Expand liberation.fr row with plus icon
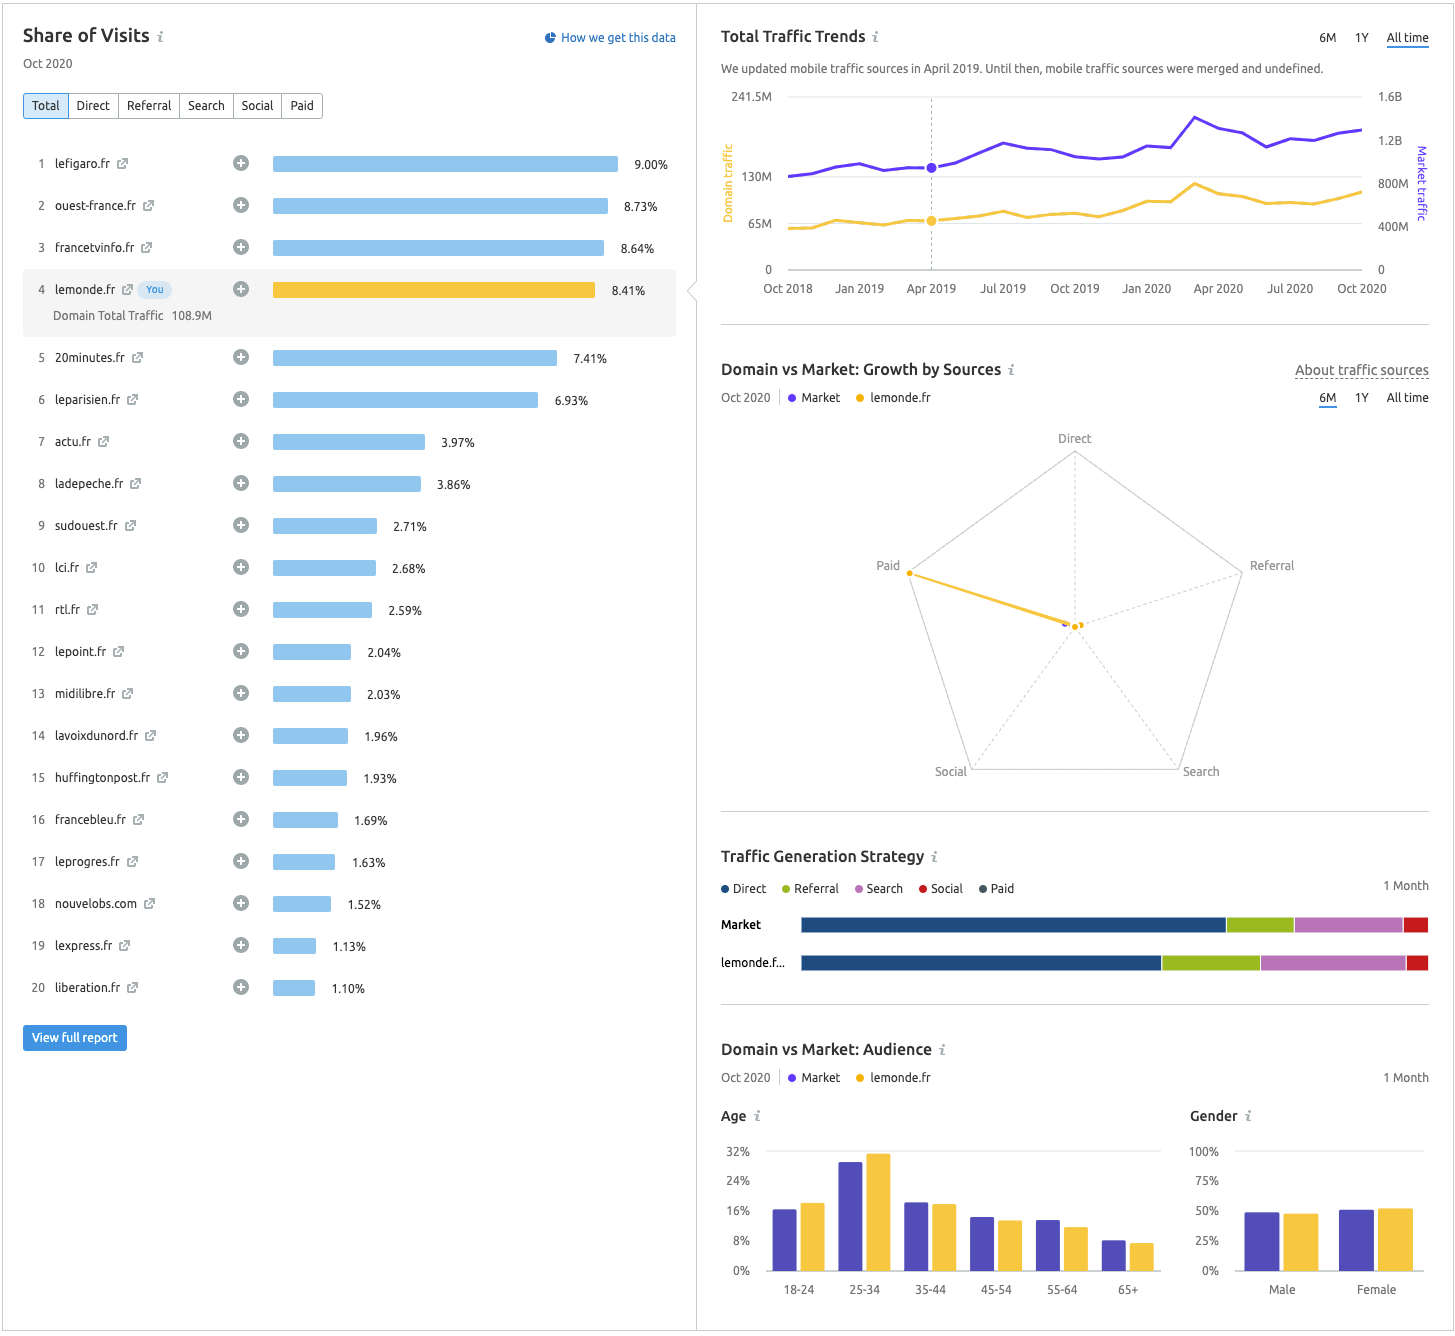Screen dimensions: 1455x1336 (x=241, y=987)
